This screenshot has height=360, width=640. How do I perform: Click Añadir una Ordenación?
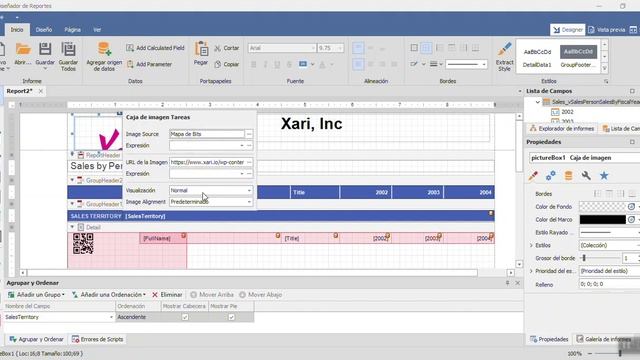108,294
